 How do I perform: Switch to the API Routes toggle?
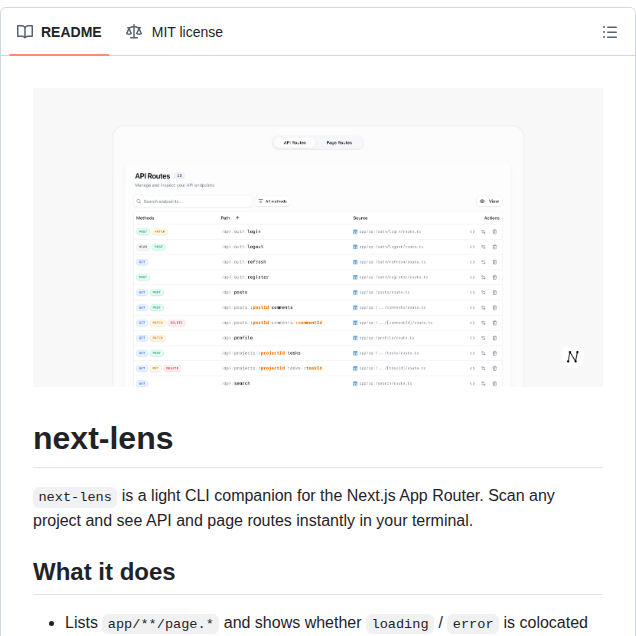294,143
